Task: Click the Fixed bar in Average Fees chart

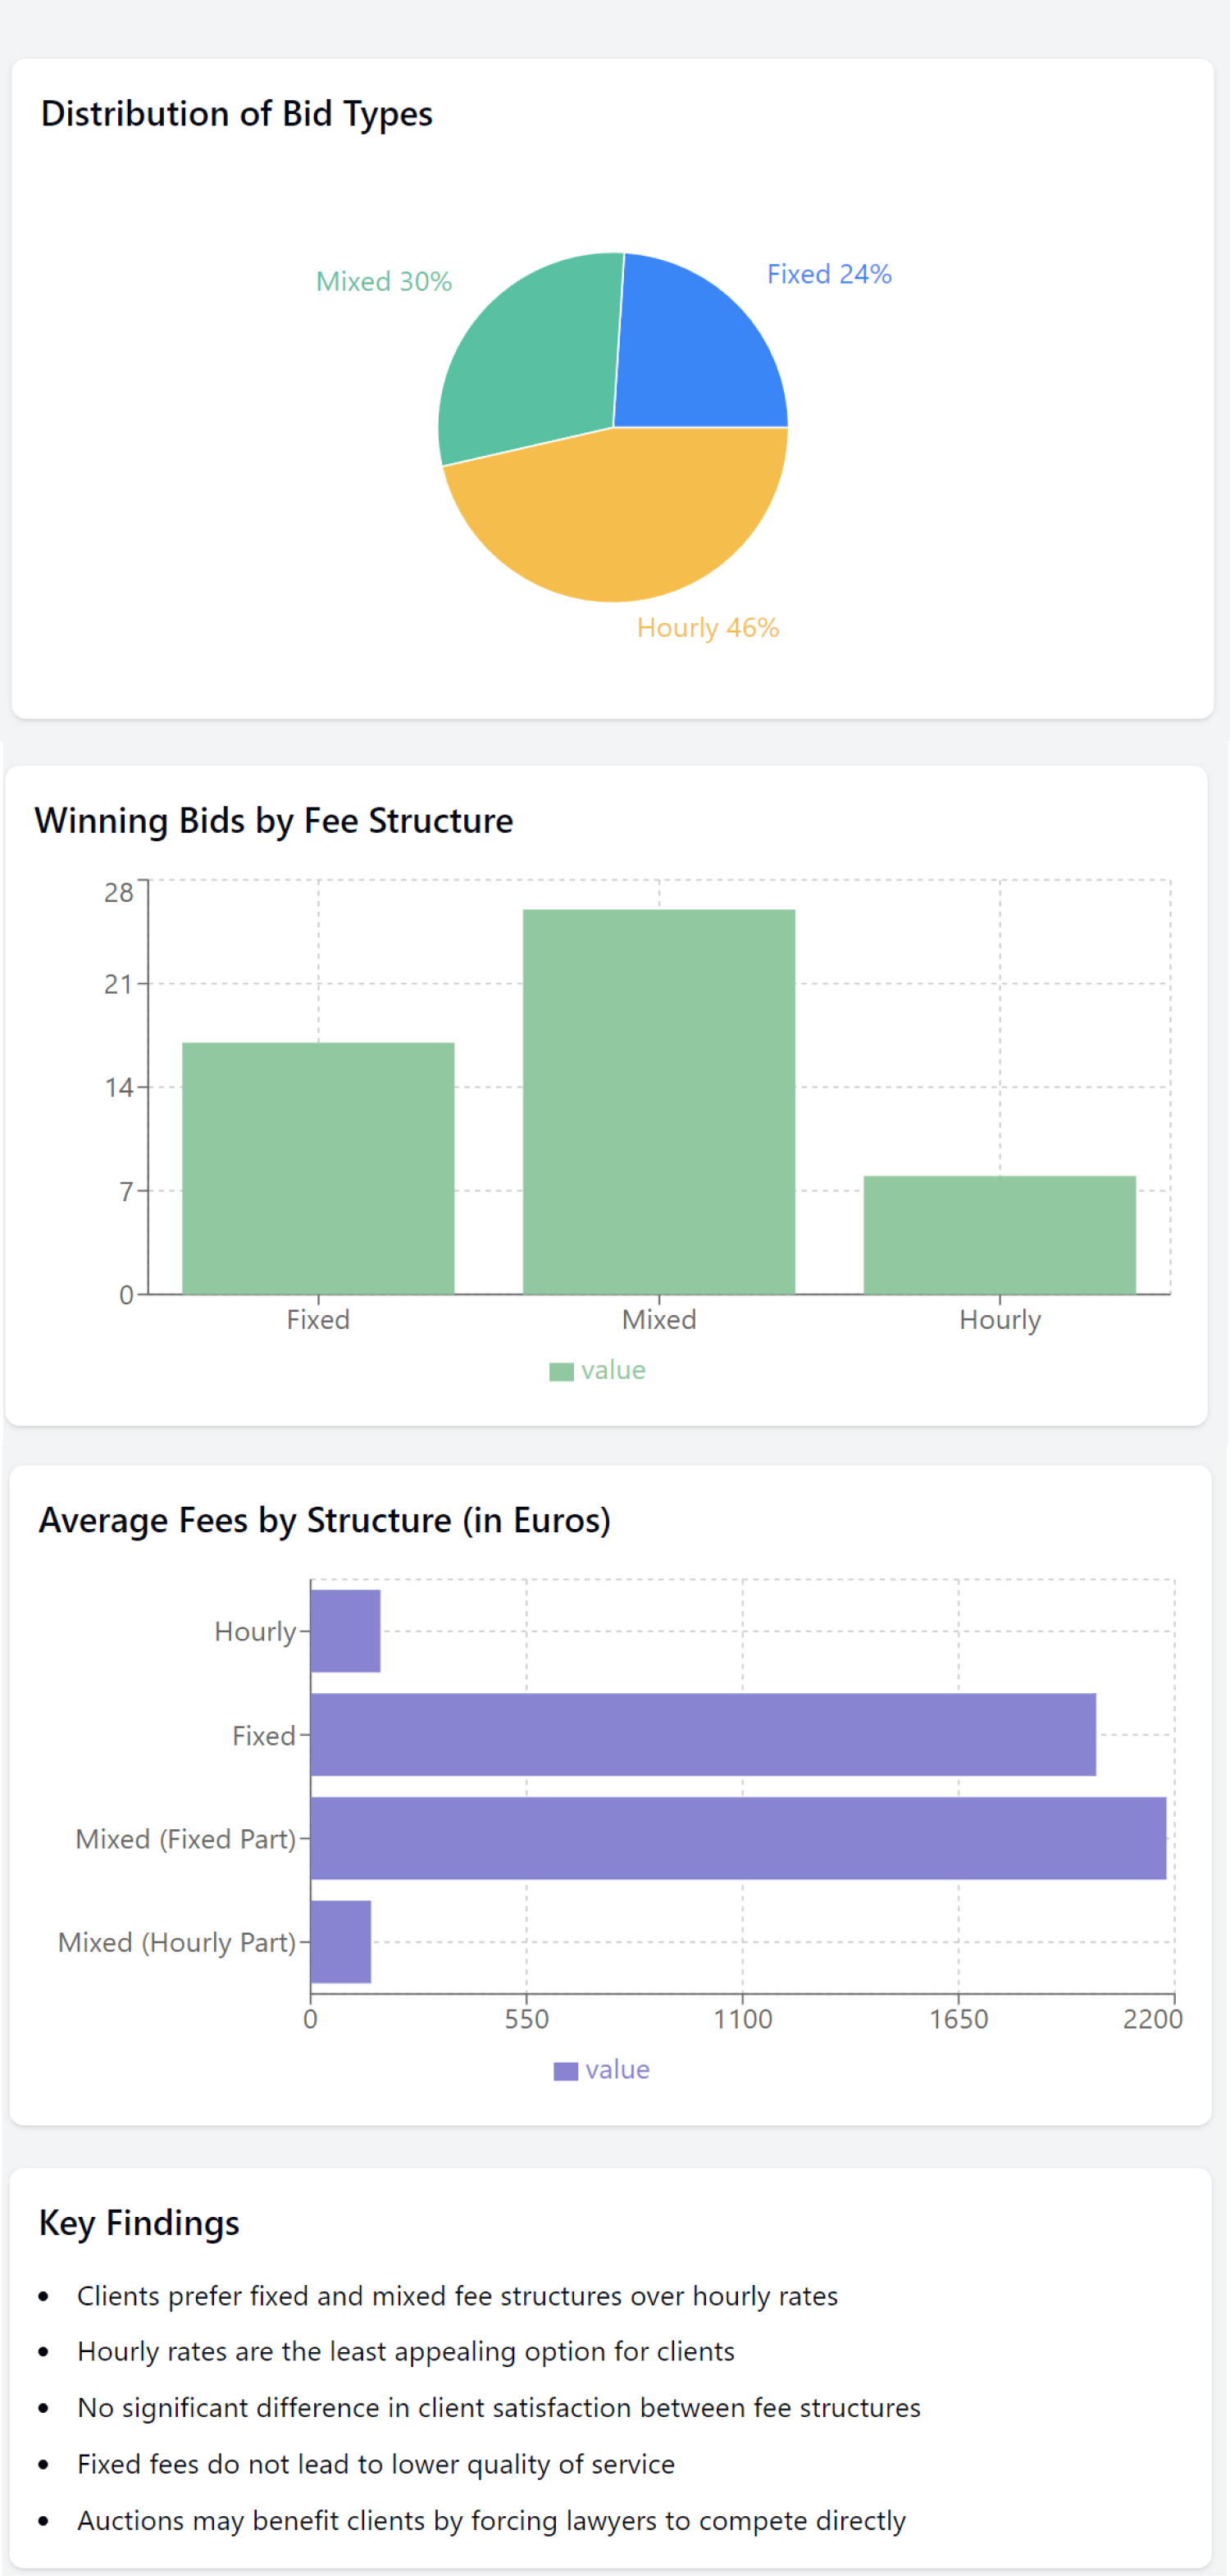Action: 702,1735
